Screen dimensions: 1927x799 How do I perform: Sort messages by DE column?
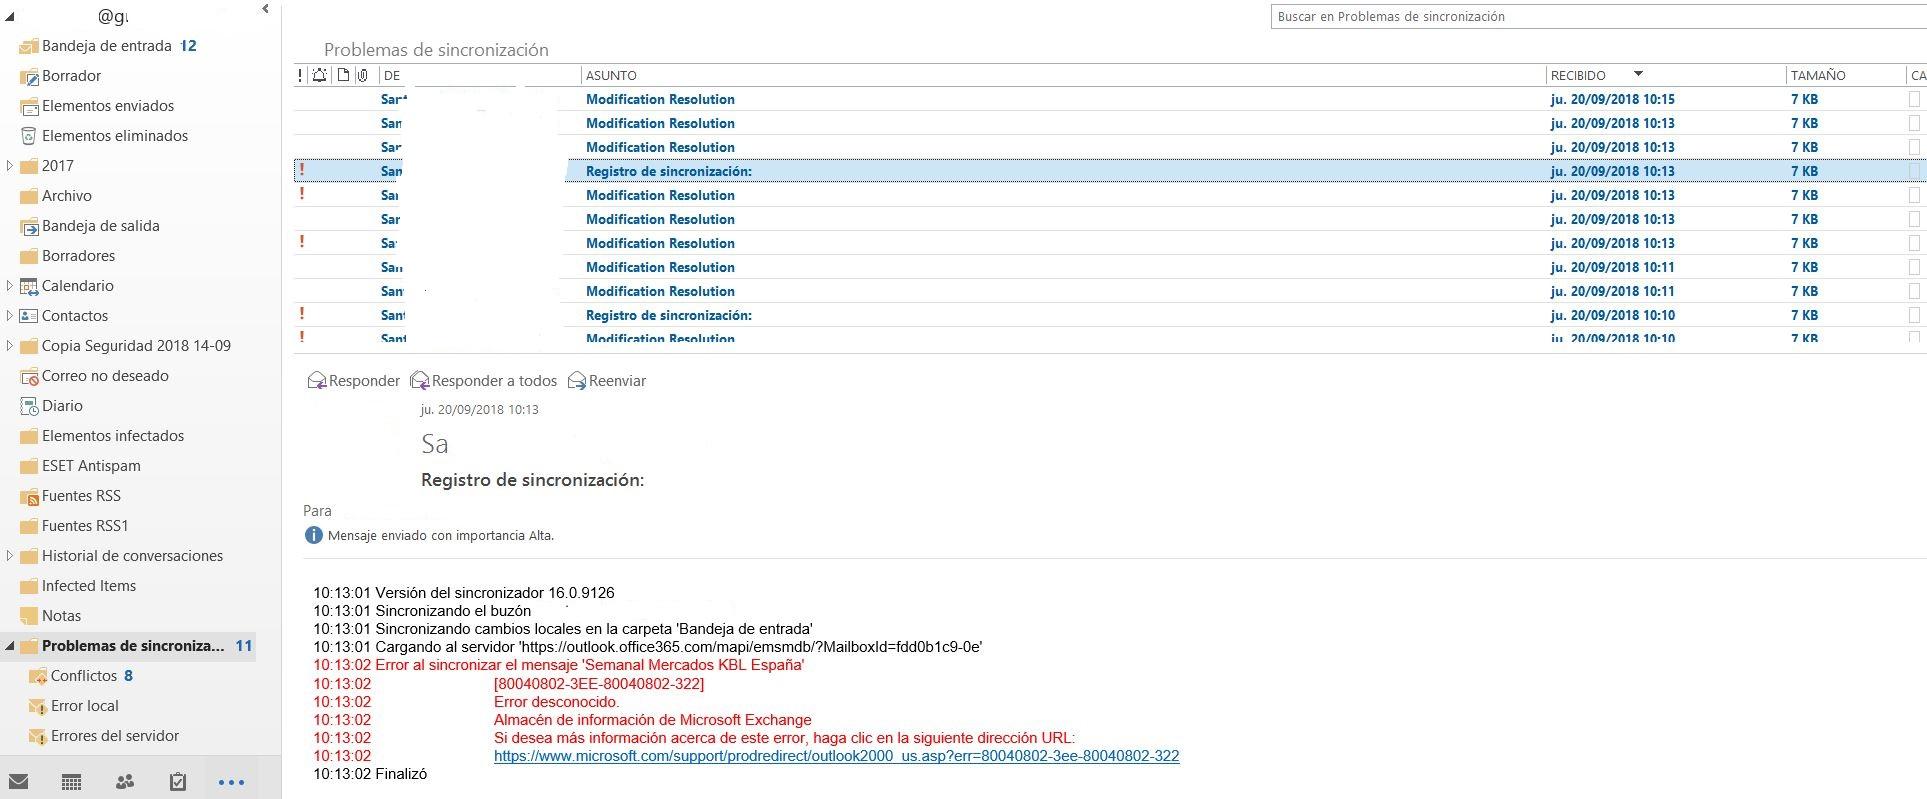[392, 75]
